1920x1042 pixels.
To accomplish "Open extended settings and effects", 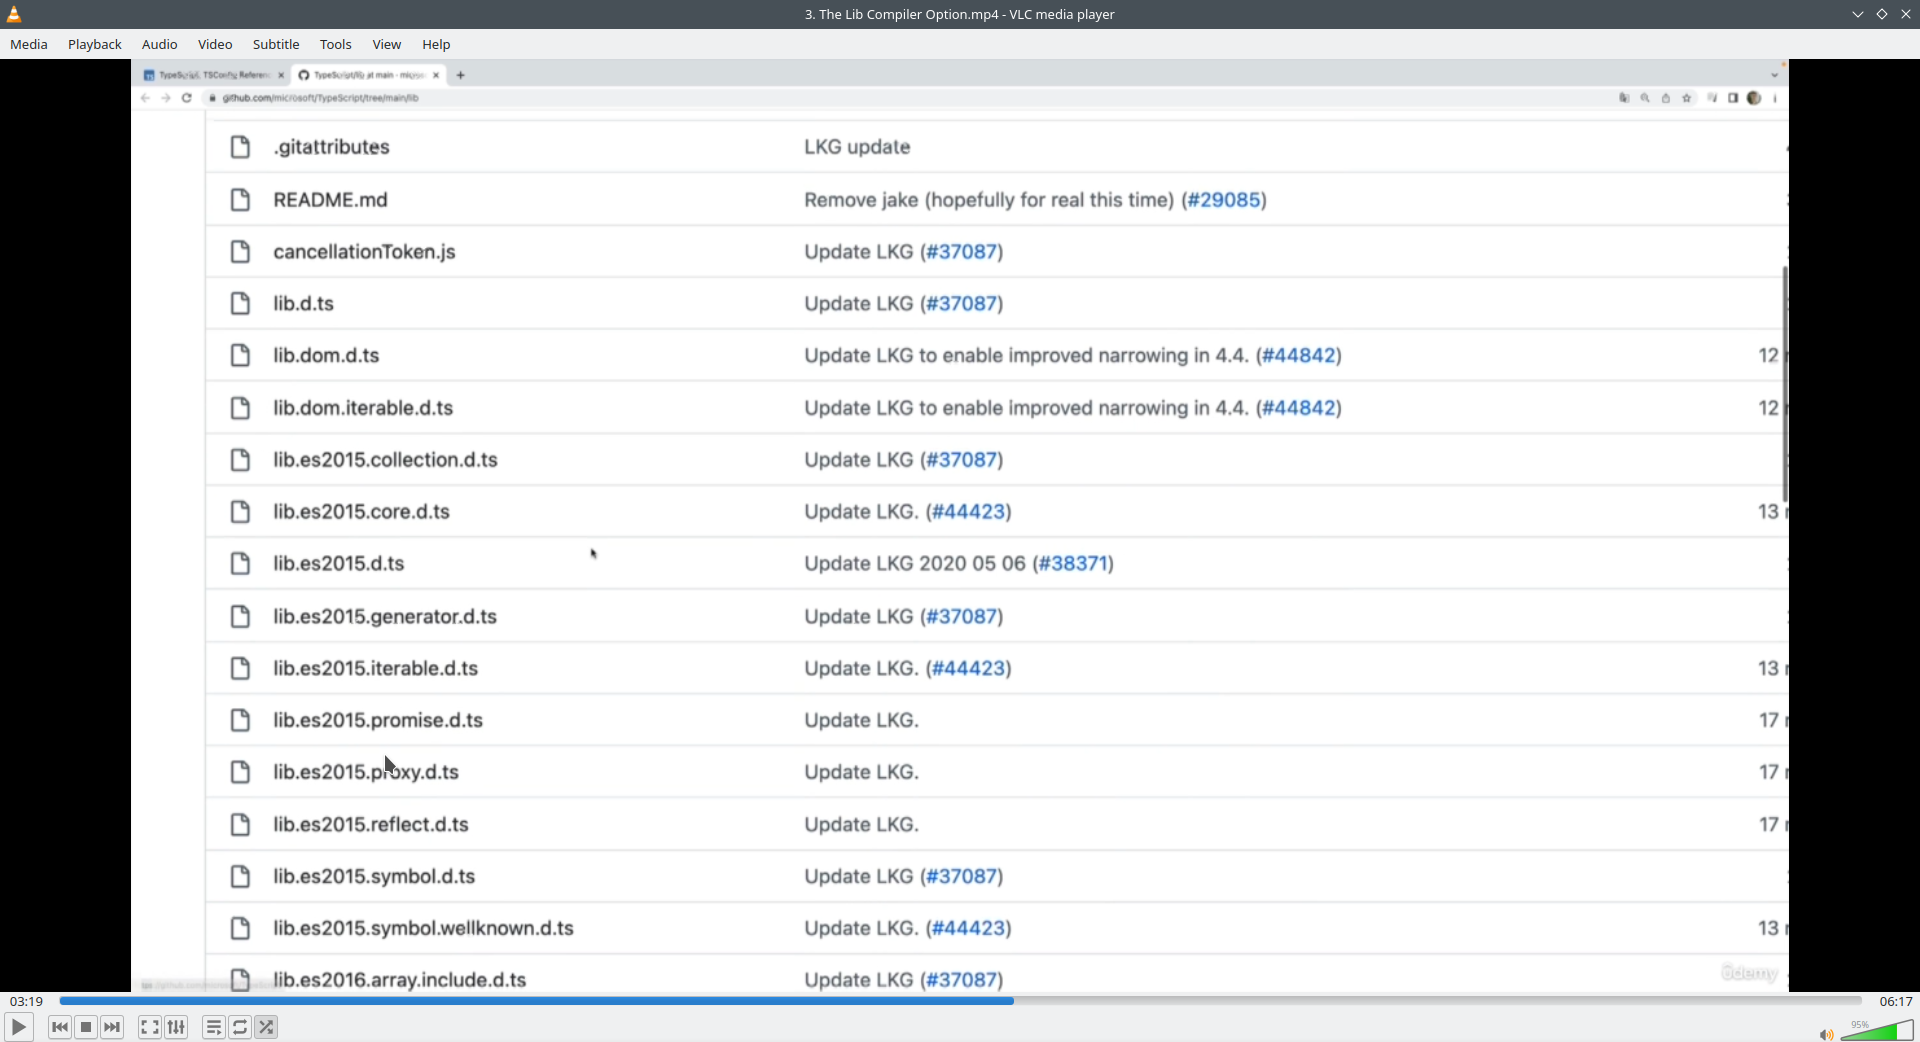I will (x=176, y=1027).
